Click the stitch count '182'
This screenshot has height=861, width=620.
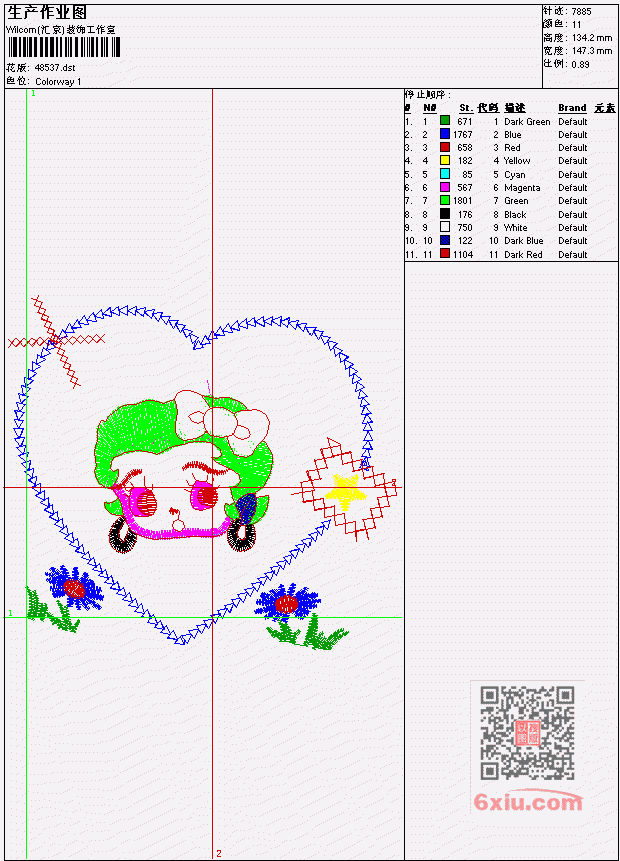465,161
